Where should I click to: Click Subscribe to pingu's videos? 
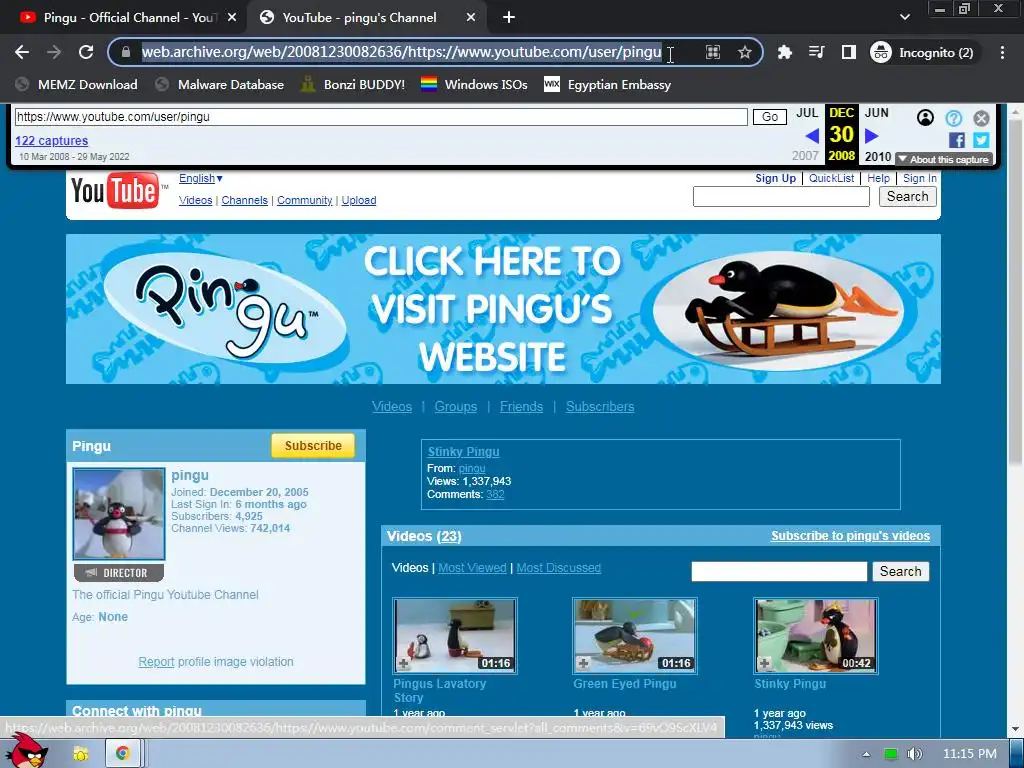850,536
